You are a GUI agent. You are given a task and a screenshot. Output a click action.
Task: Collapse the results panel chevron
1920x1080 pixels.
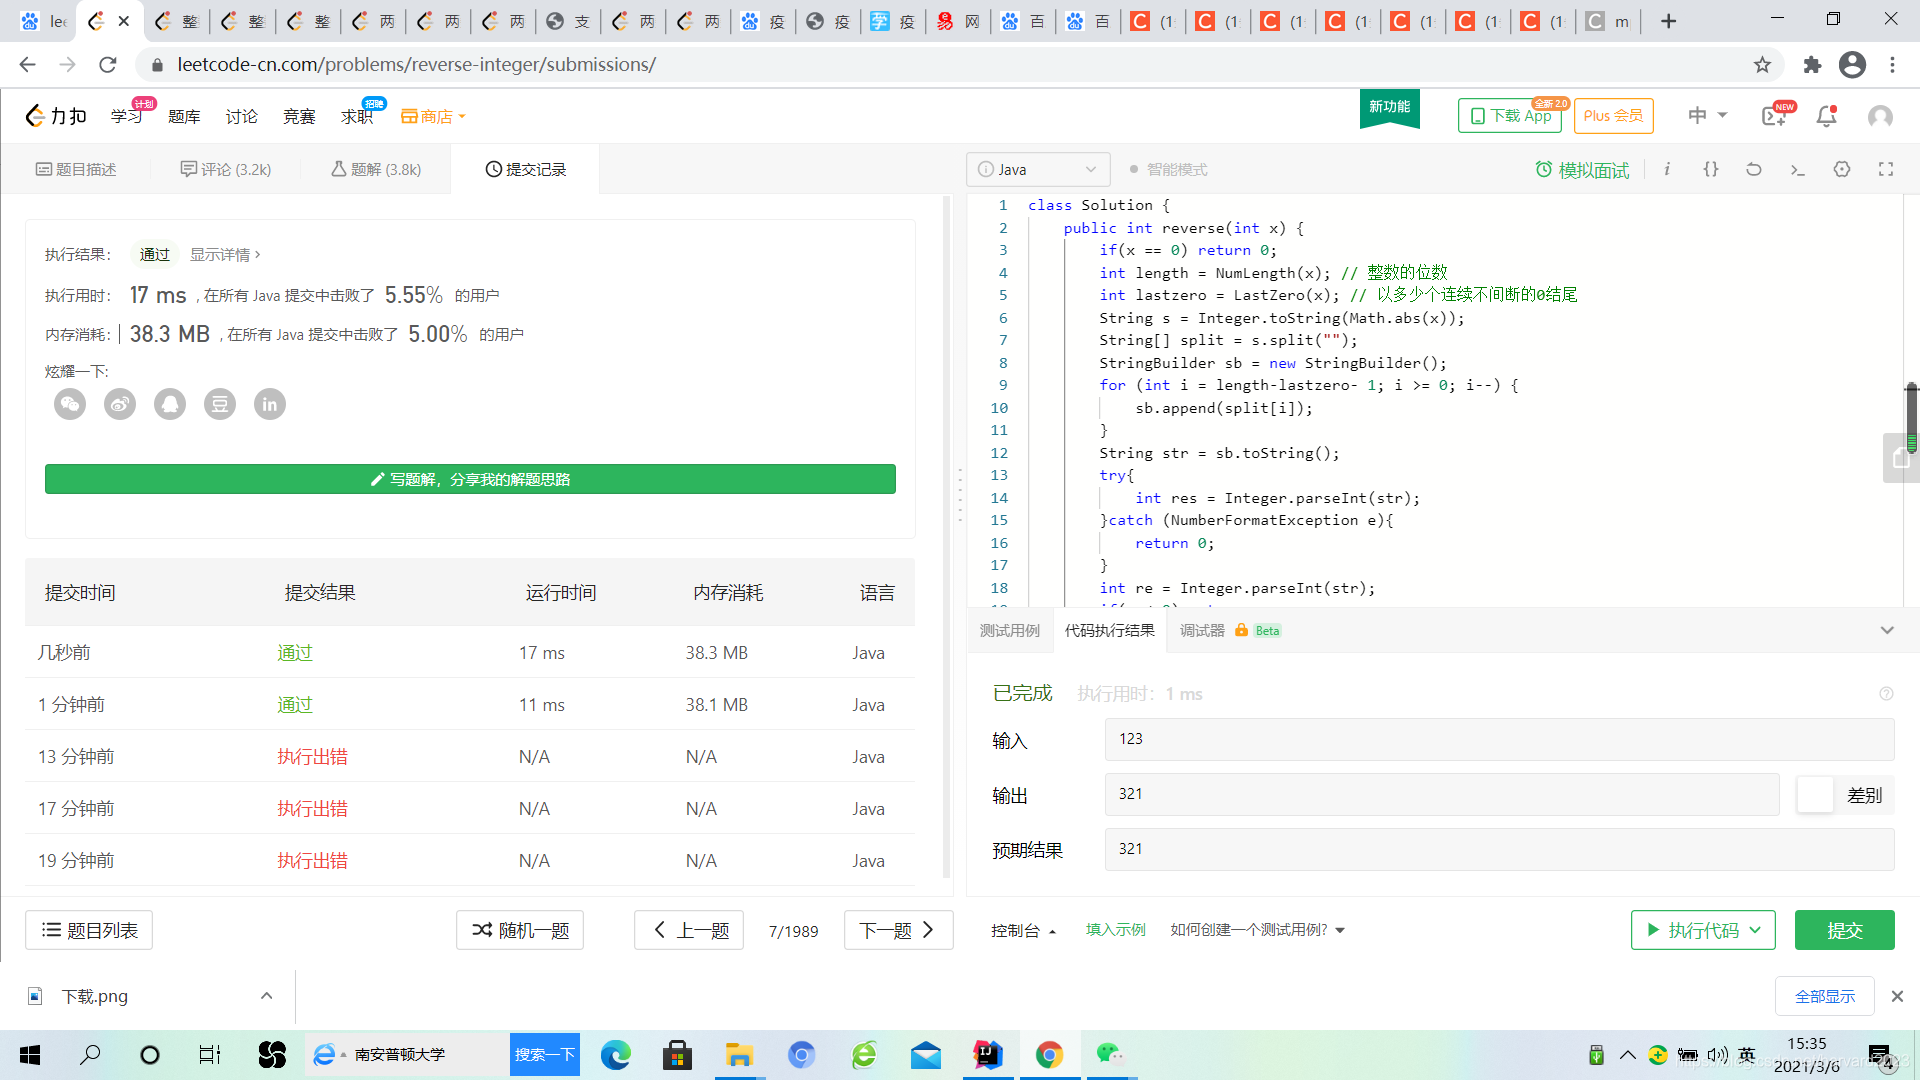point(1887,630)
